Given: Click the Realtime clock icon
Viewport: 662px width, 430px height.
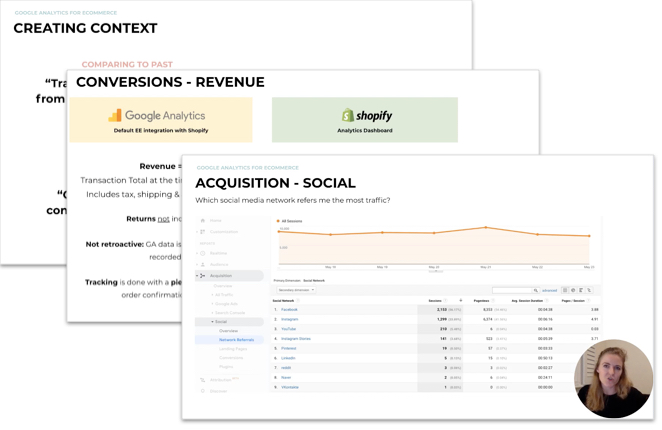Looking at the screenshot, I should point(203,253).
